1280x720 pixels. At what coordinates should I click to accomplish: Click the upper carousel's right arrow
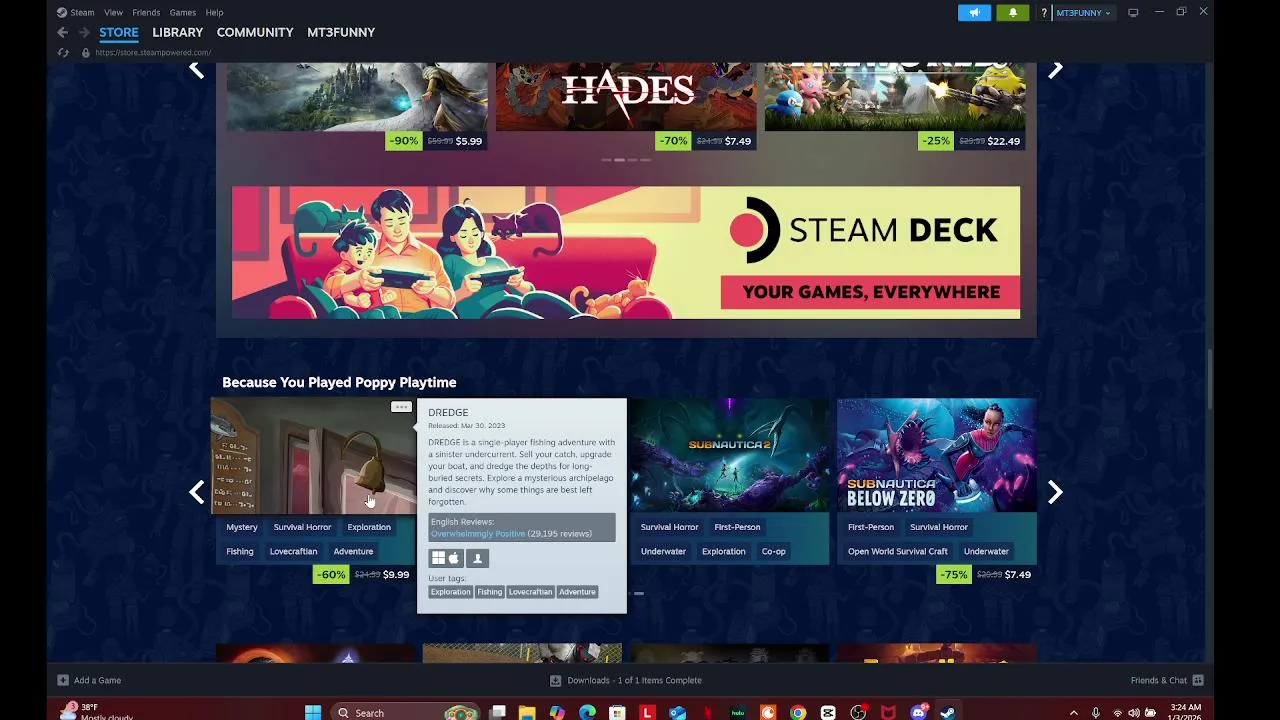pos(1055,70)
